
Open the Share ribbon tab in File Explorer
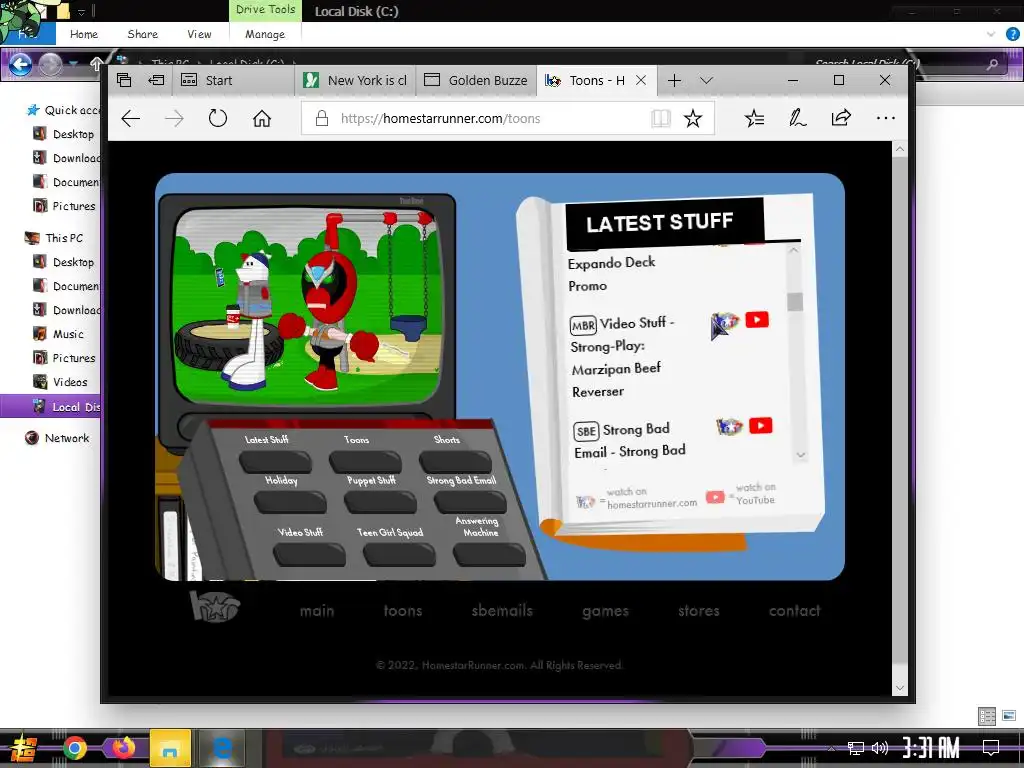(142, 34)
